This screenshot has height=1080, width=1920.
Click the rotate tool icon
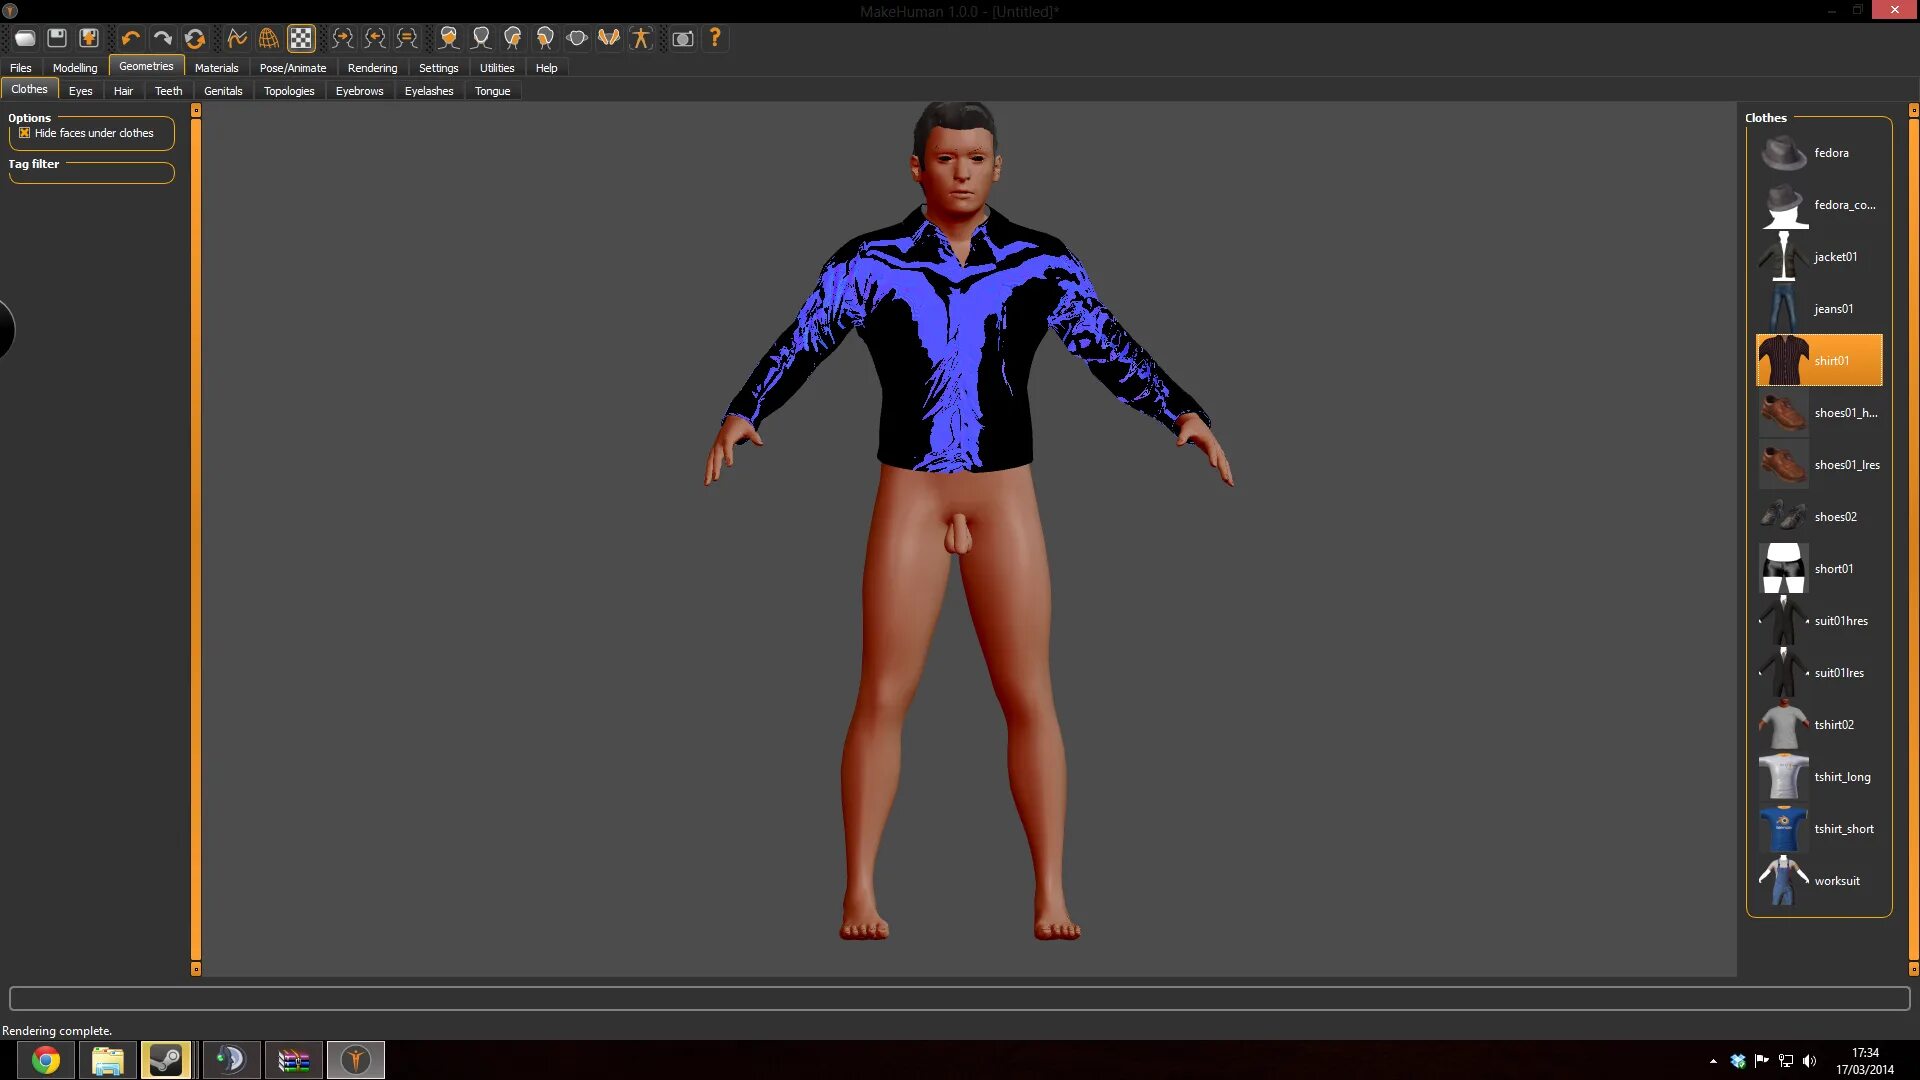point(196,38)
